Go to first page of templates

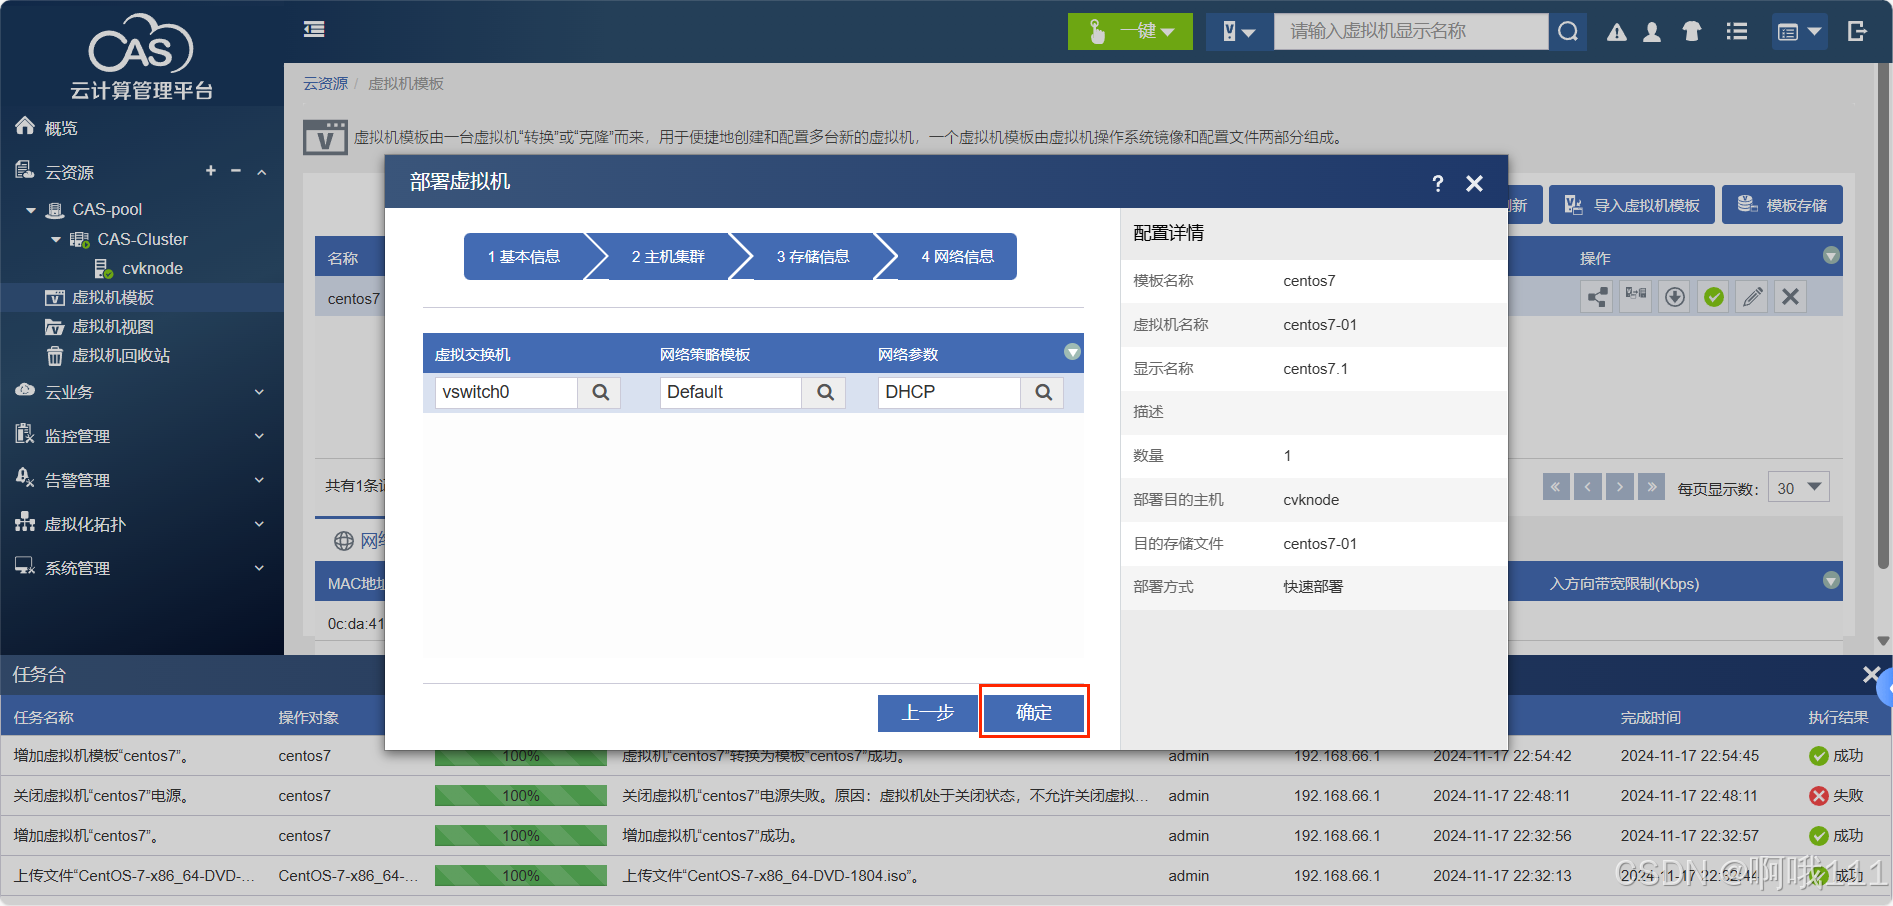[1556, 487]
